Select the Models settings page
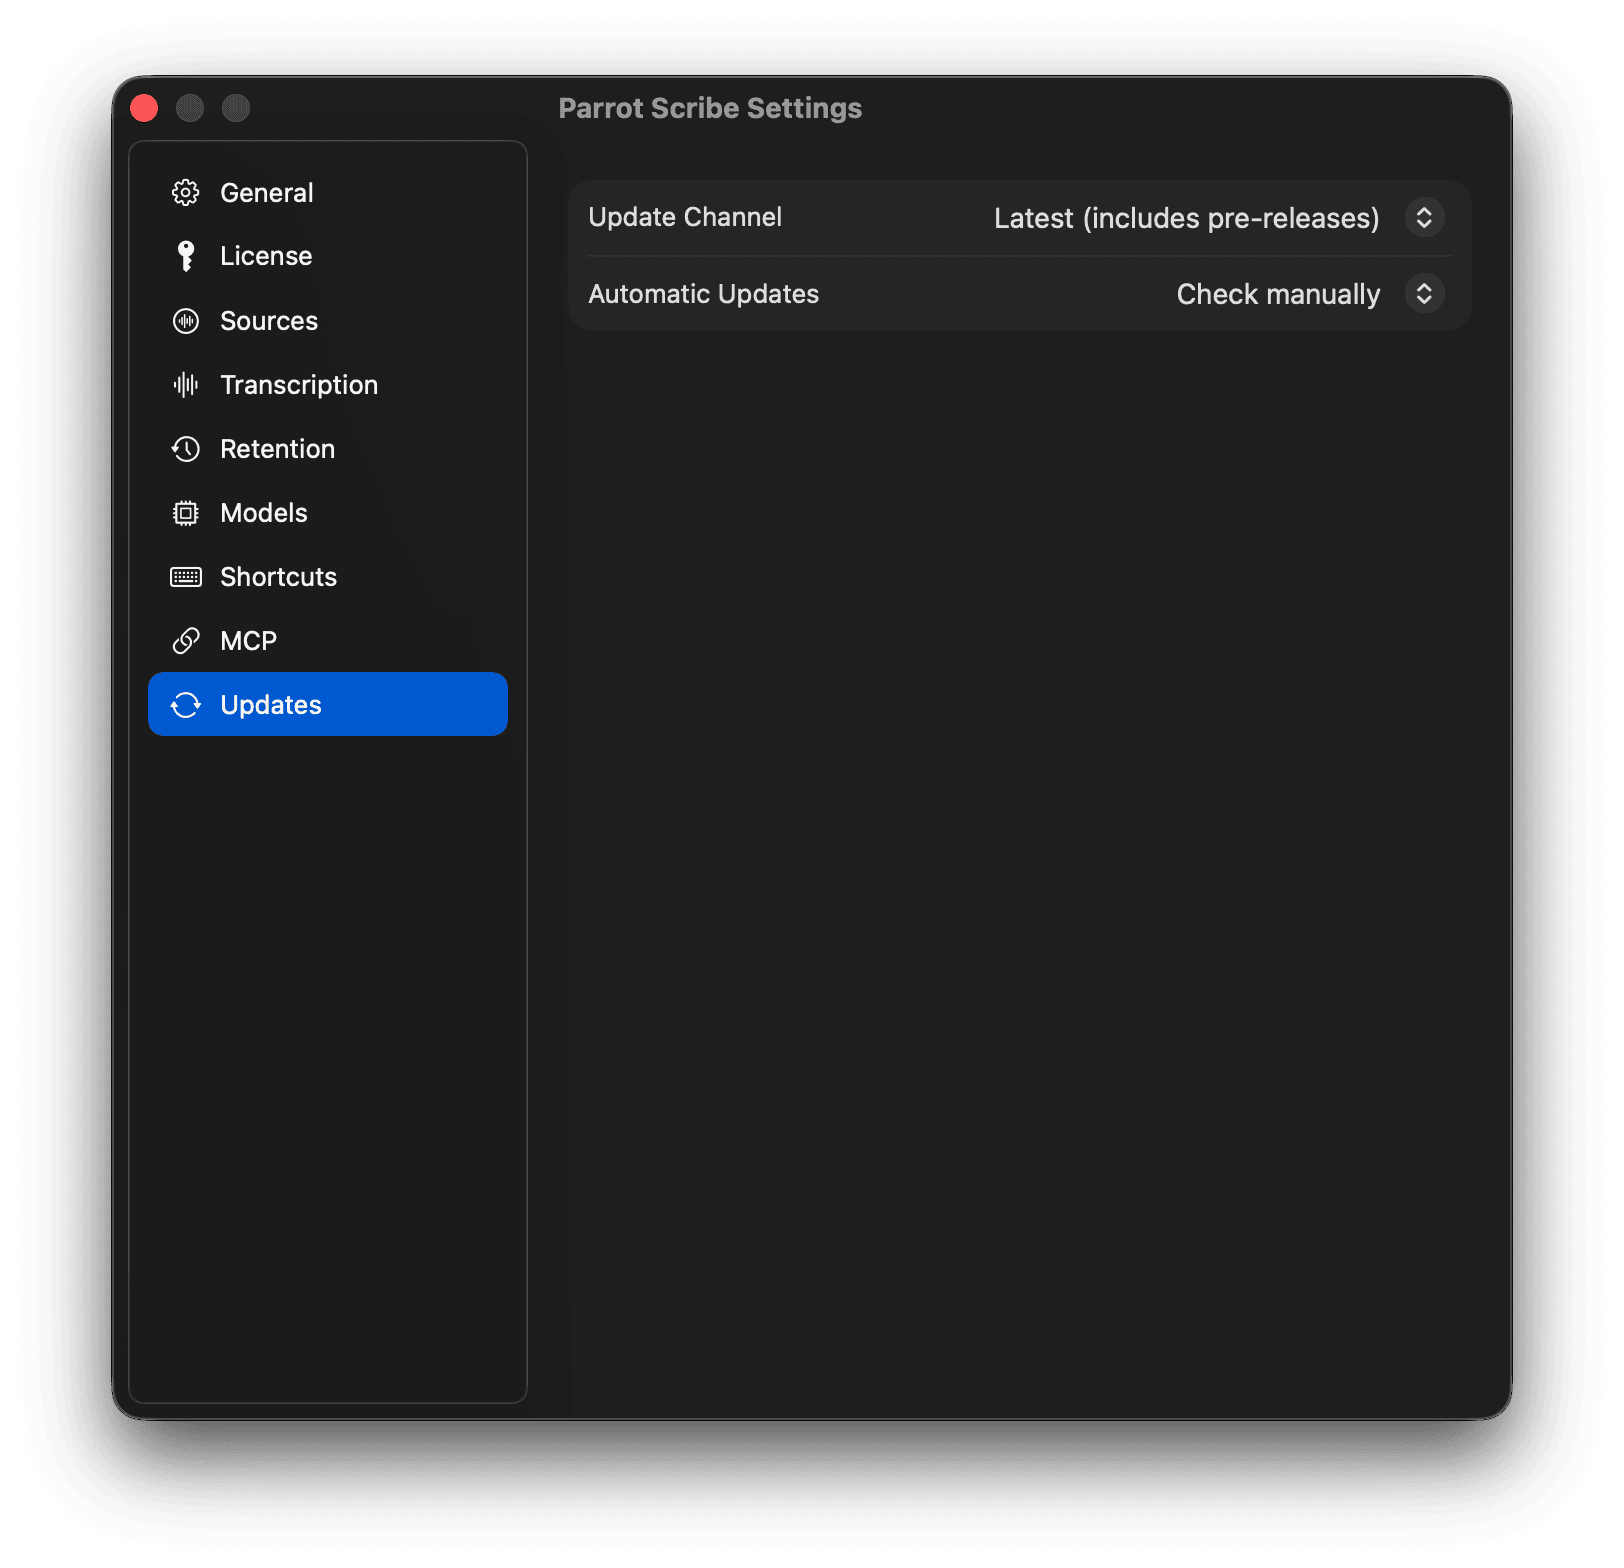This screenshot has width=1624, height=1568. click(x=263, y=512)
